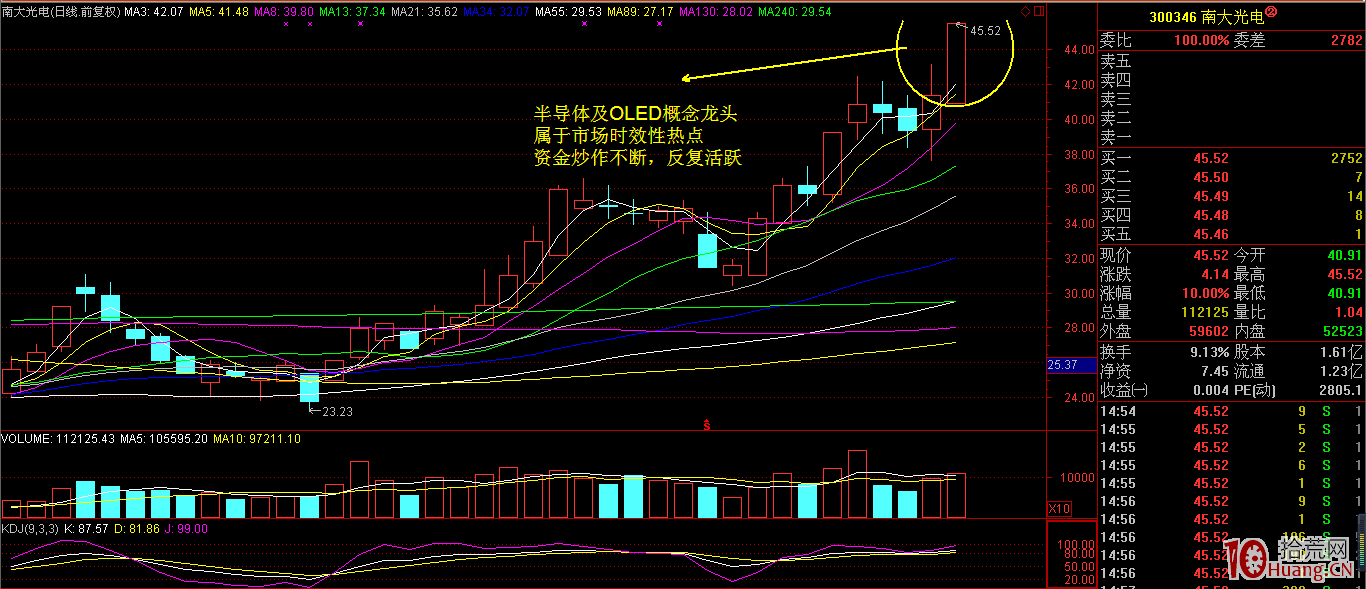The height and width of the screenshot is (589, 1366).
Task: Click the red S marker below the candlesticks
Action: (706, 425)
